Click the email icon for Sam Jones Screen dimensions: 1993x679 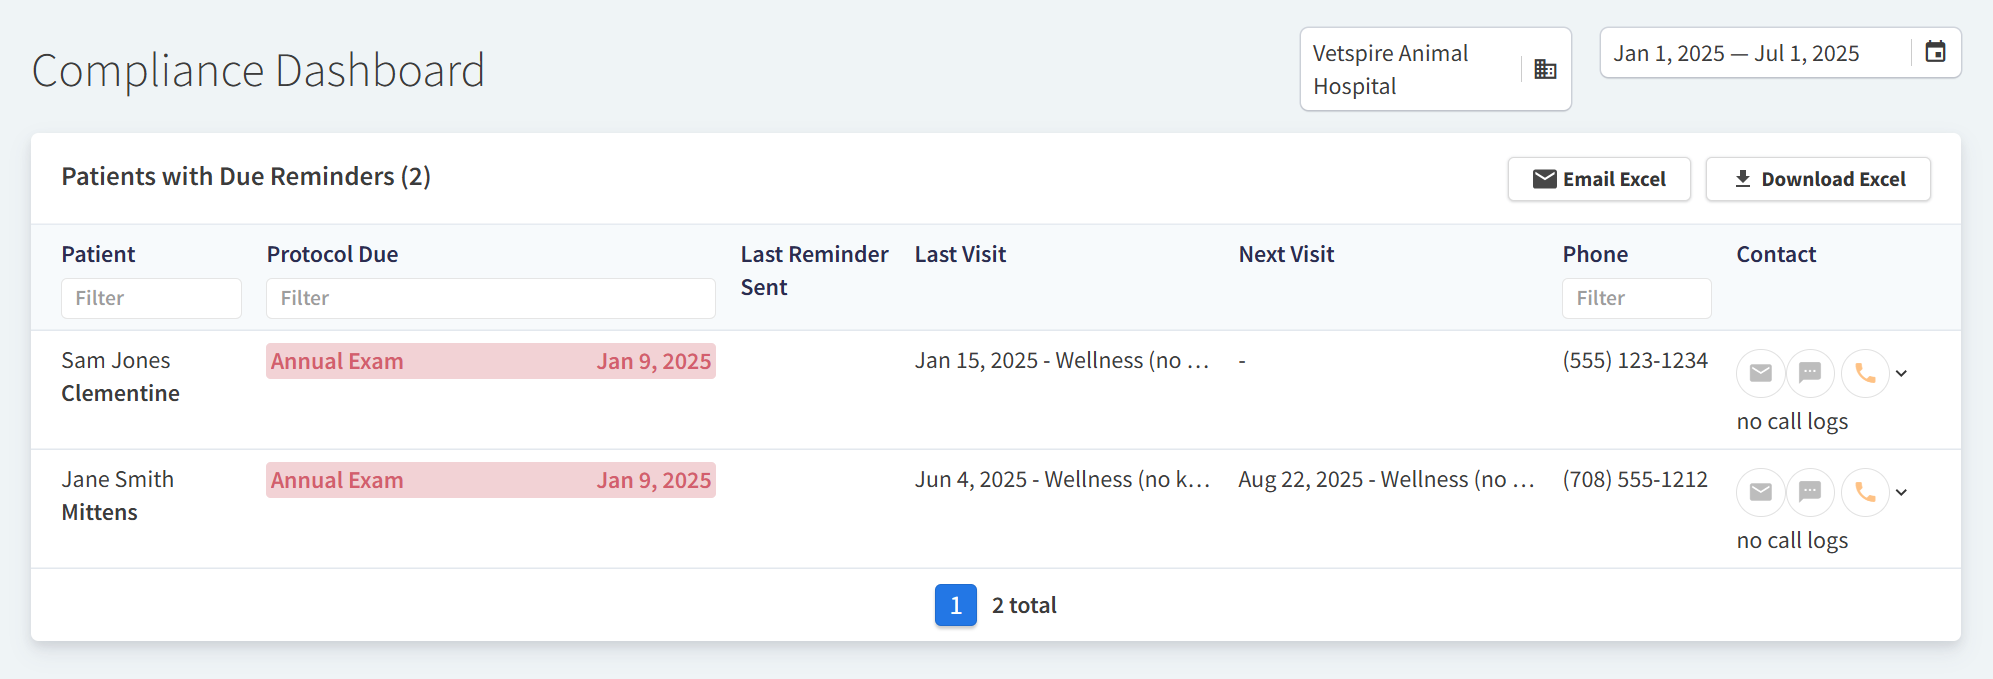1760,373
